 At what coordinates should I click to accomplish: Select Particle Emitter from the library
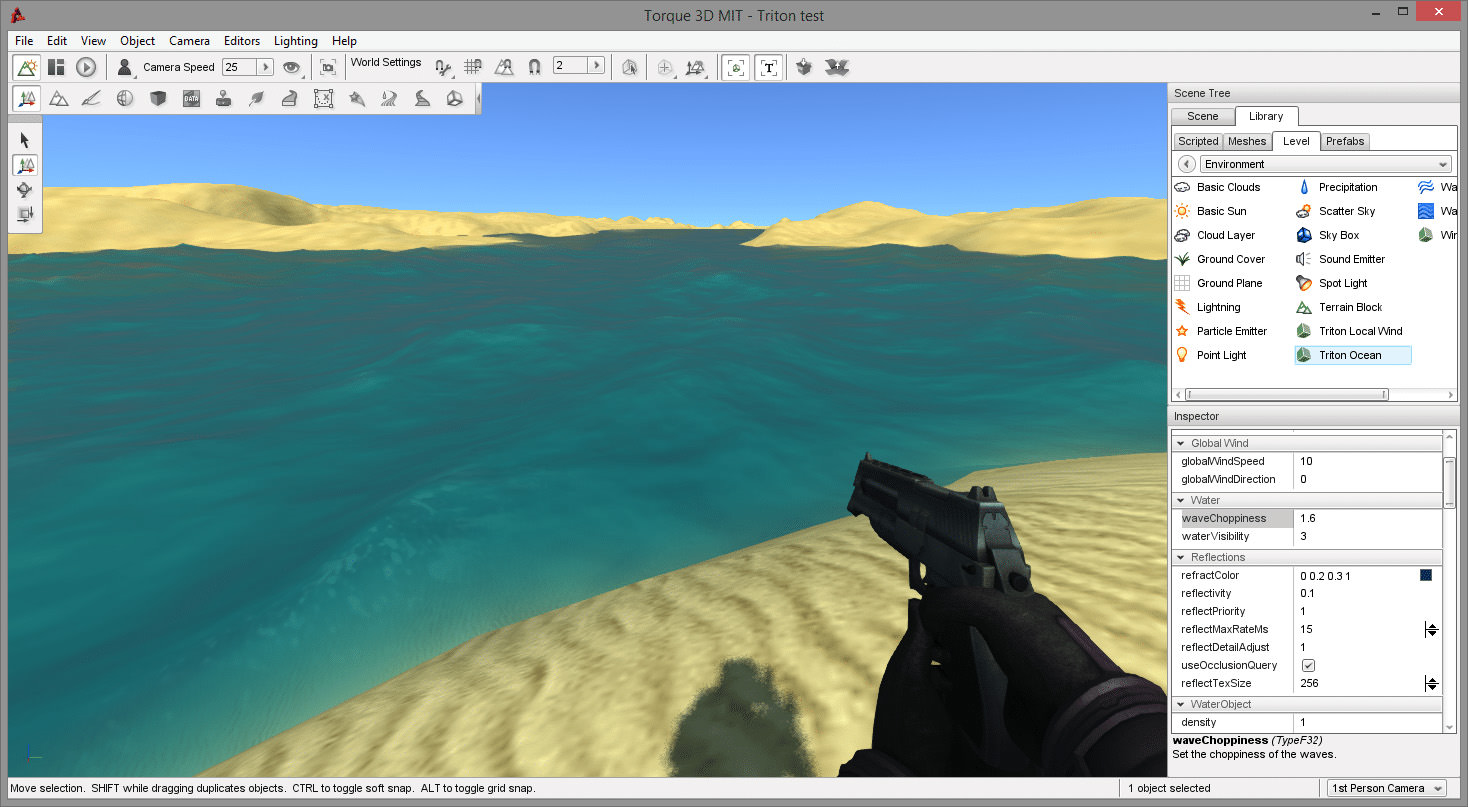[1231, 331]
